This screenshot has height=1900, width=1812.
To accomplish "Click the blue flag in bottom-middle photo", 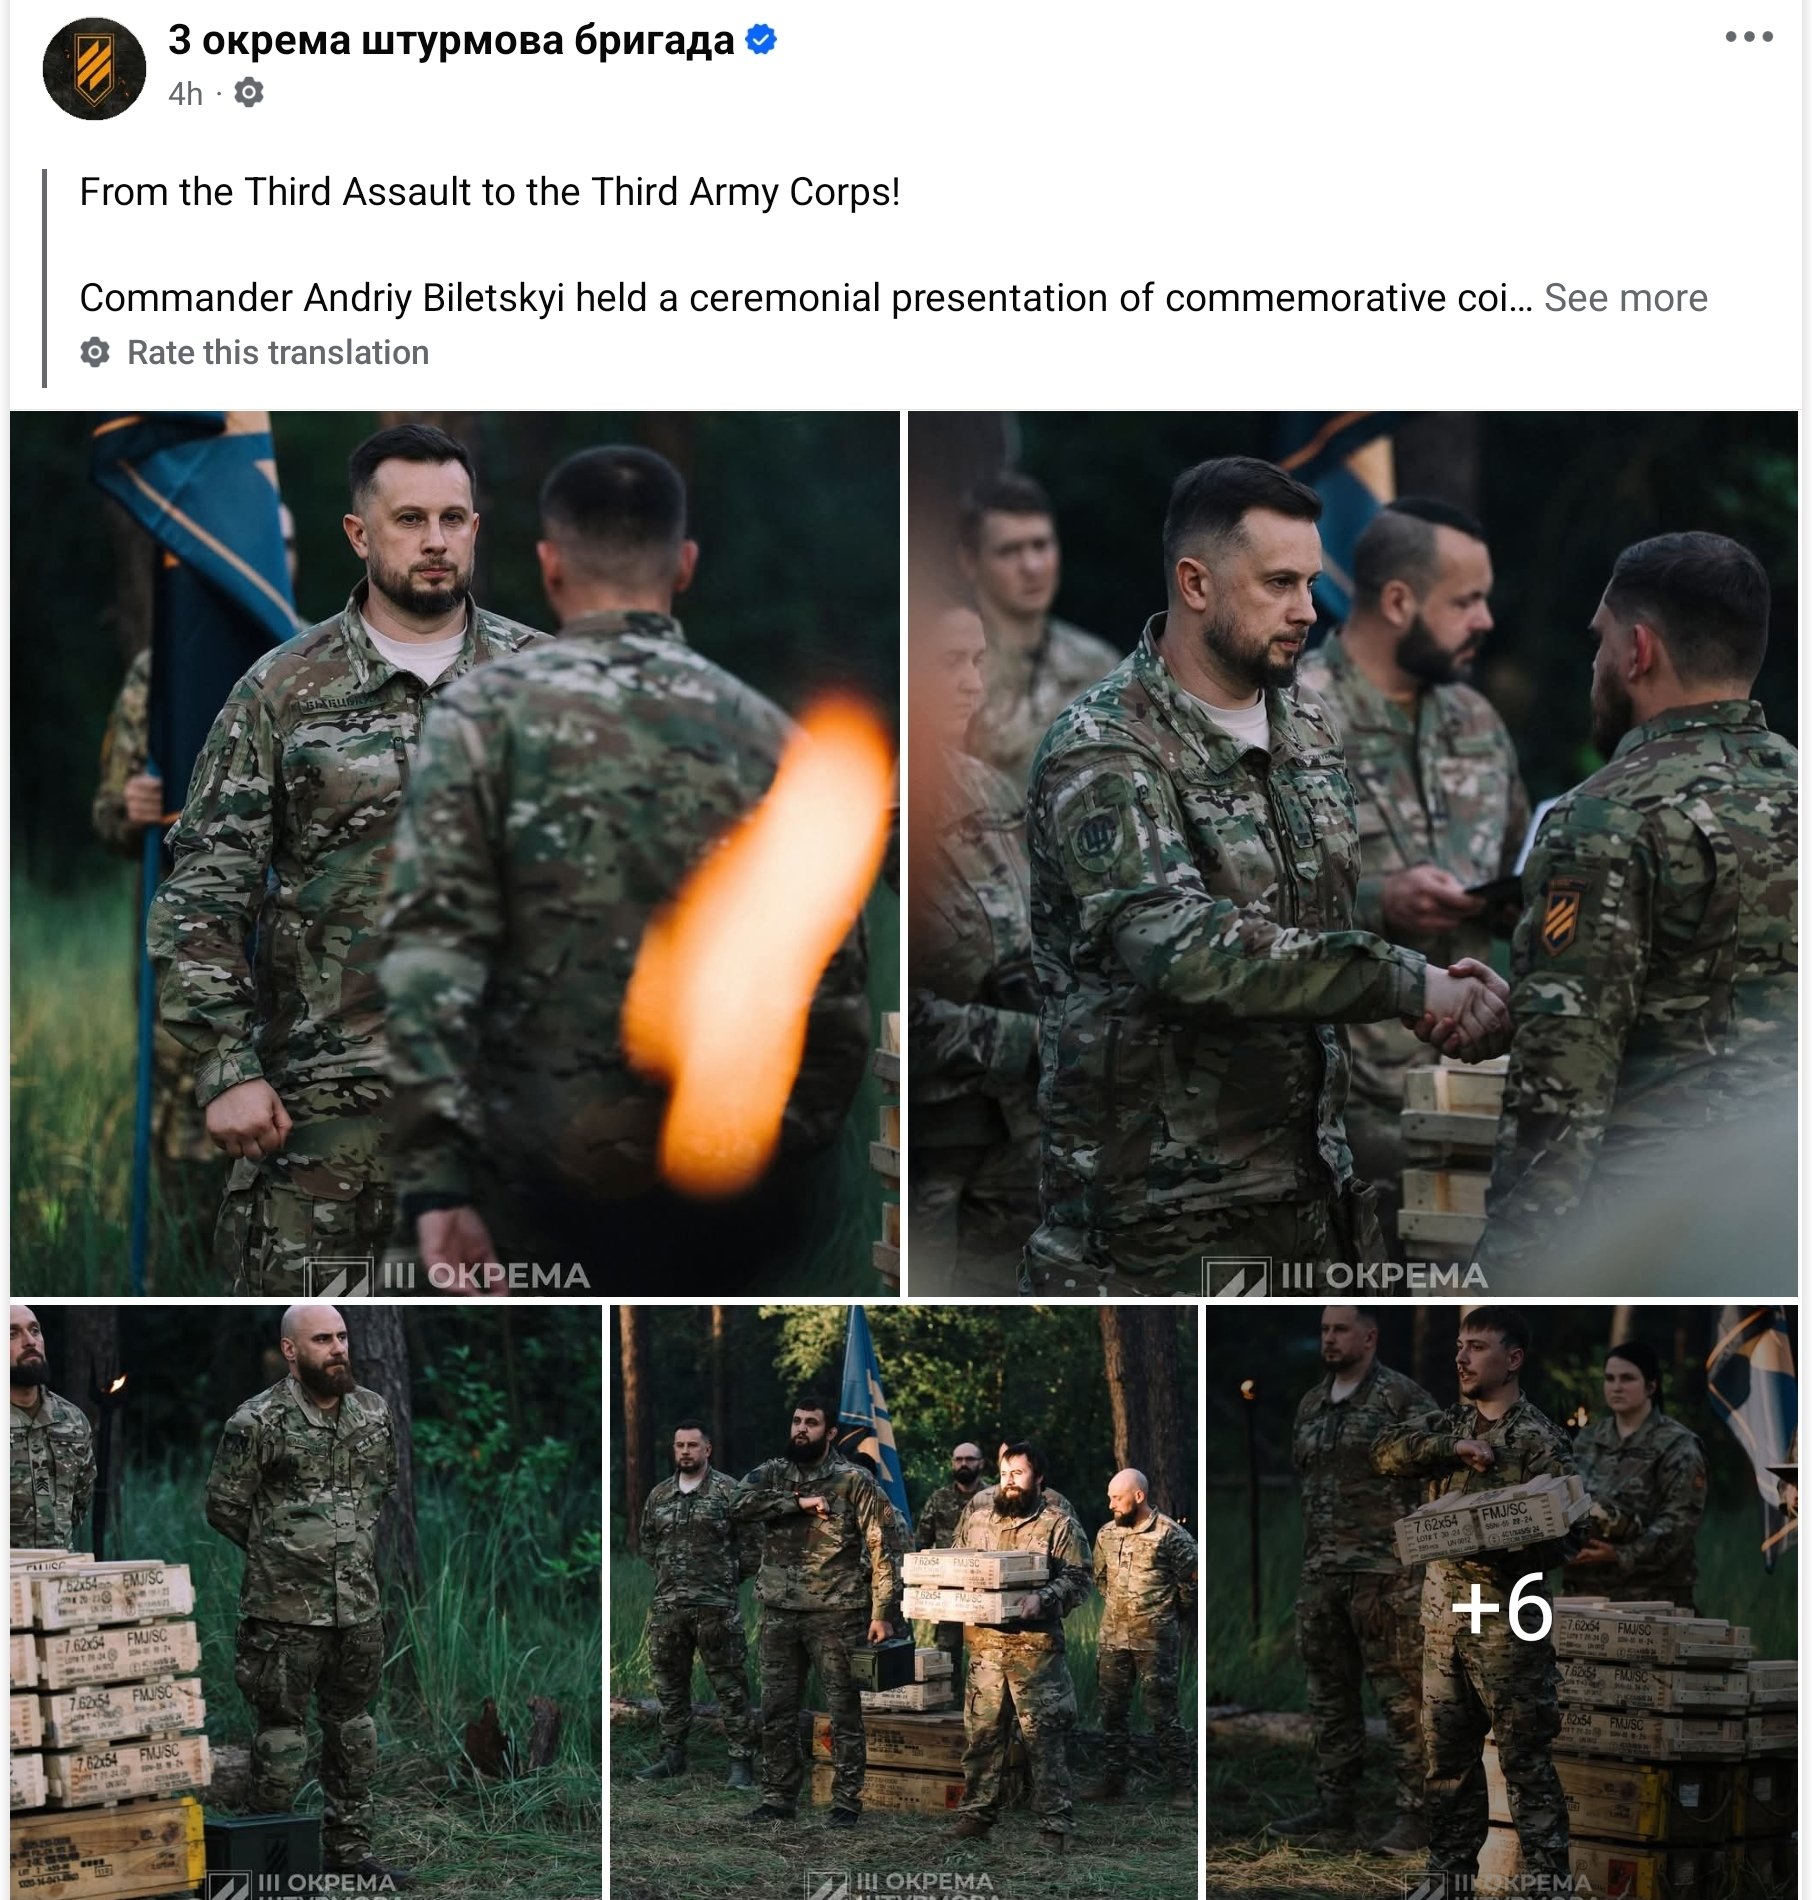I will (874, 1400).
